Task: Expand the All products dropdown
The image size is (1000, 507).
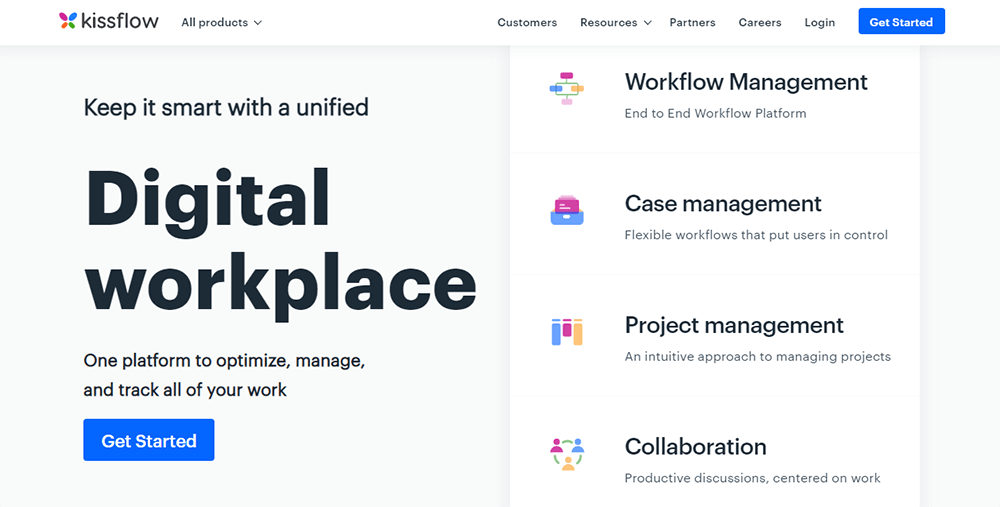Action: coord(221,22)
